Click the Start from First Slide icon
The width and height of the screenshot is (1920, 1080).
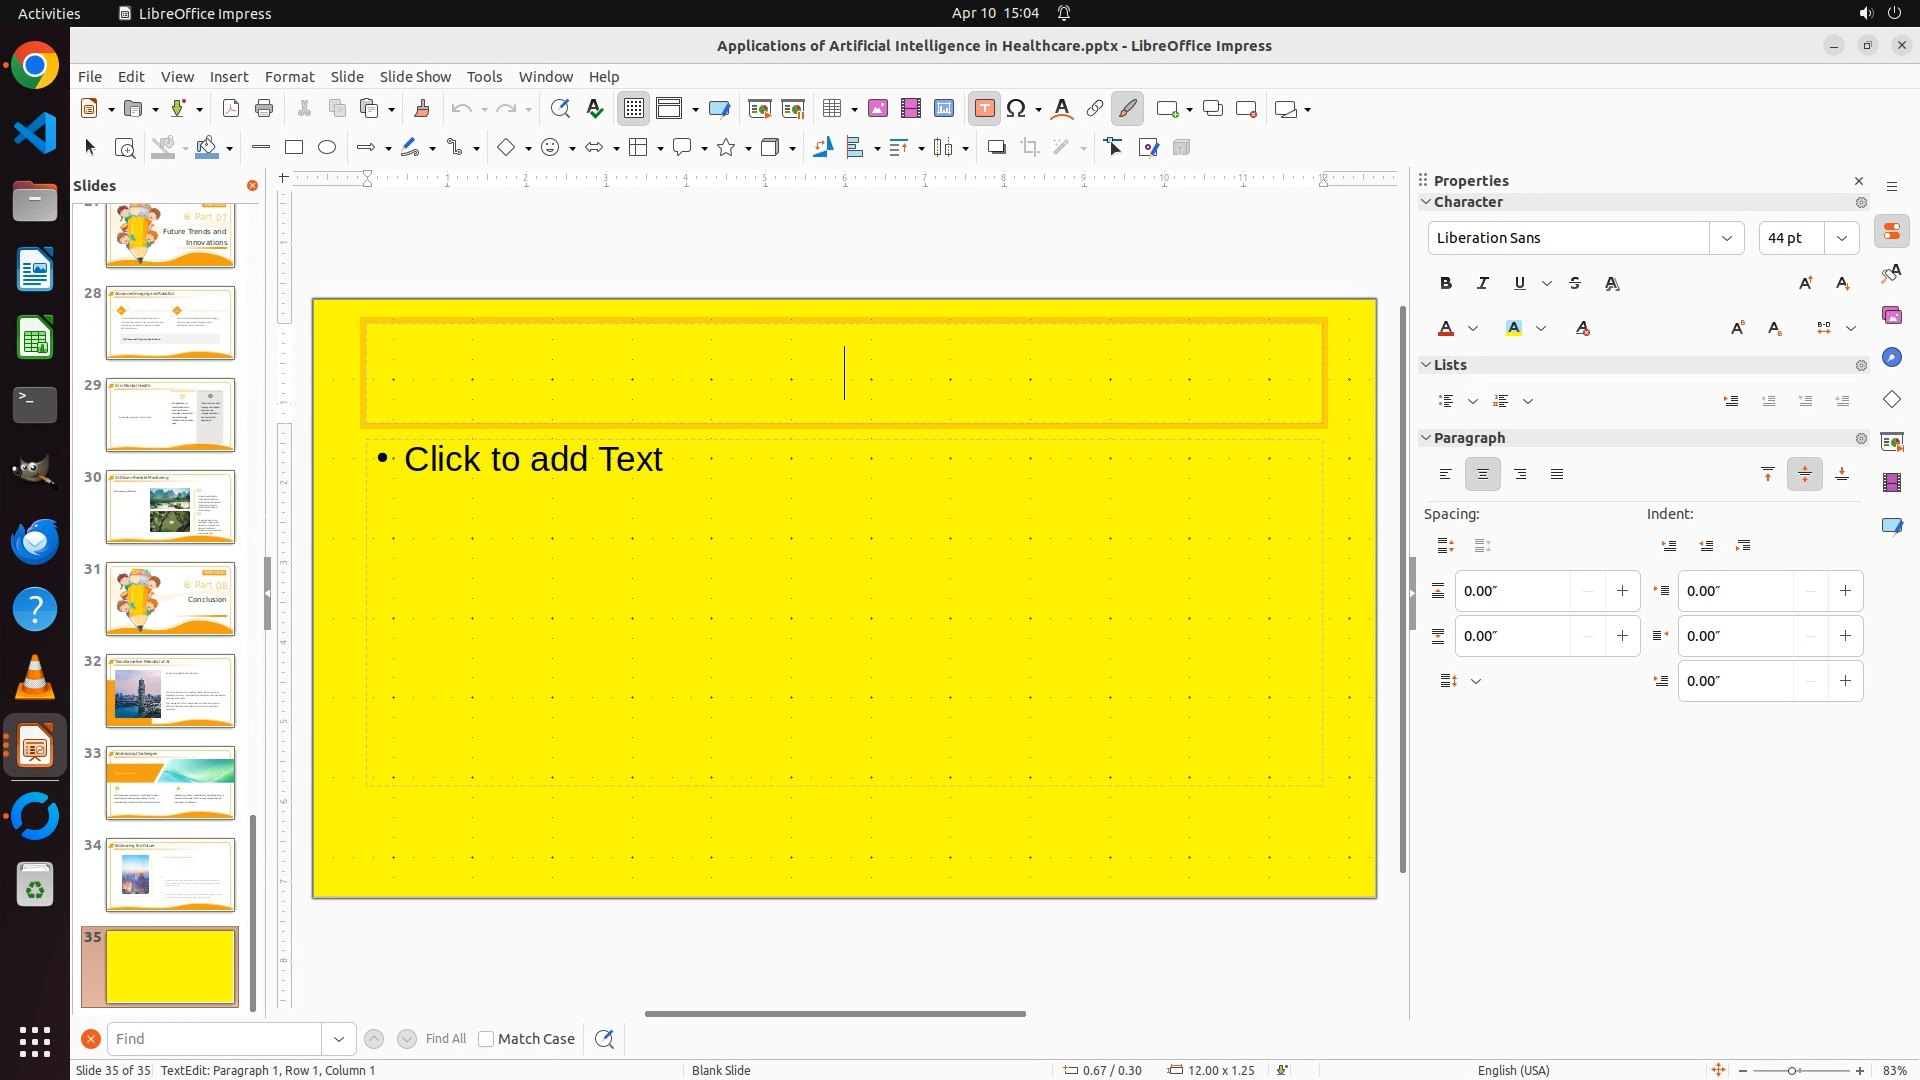[x=759, y=109]
